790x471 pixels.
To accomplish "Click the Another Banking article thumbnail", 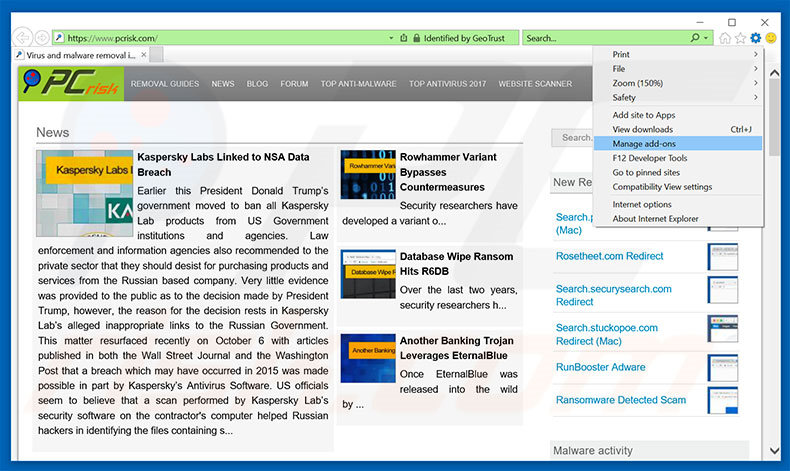I will coord(368,358).
